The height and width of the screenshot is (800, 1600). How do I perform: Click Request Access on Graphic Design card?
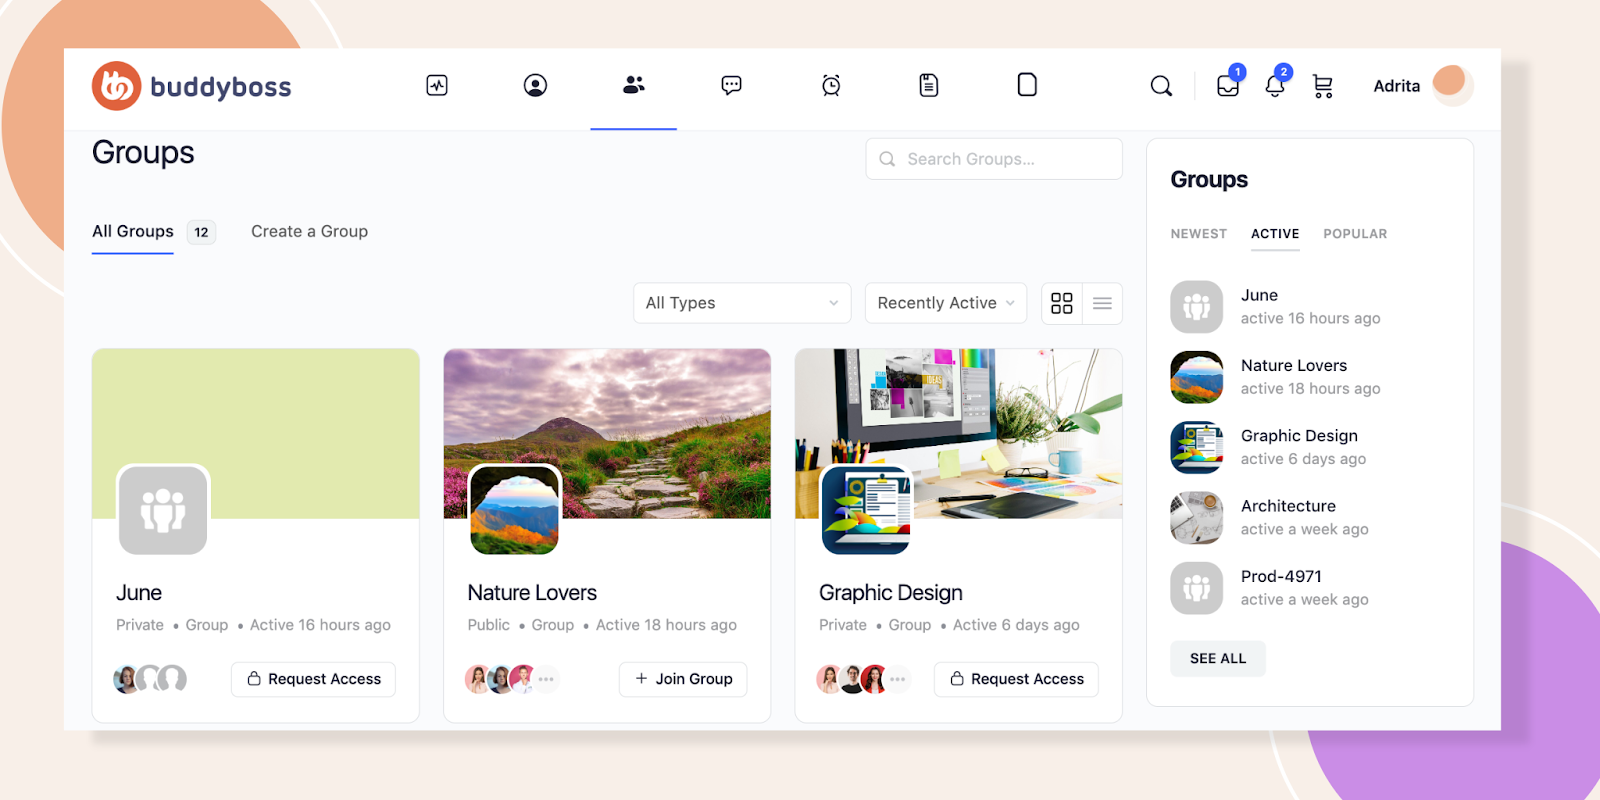pos(1016,679)
